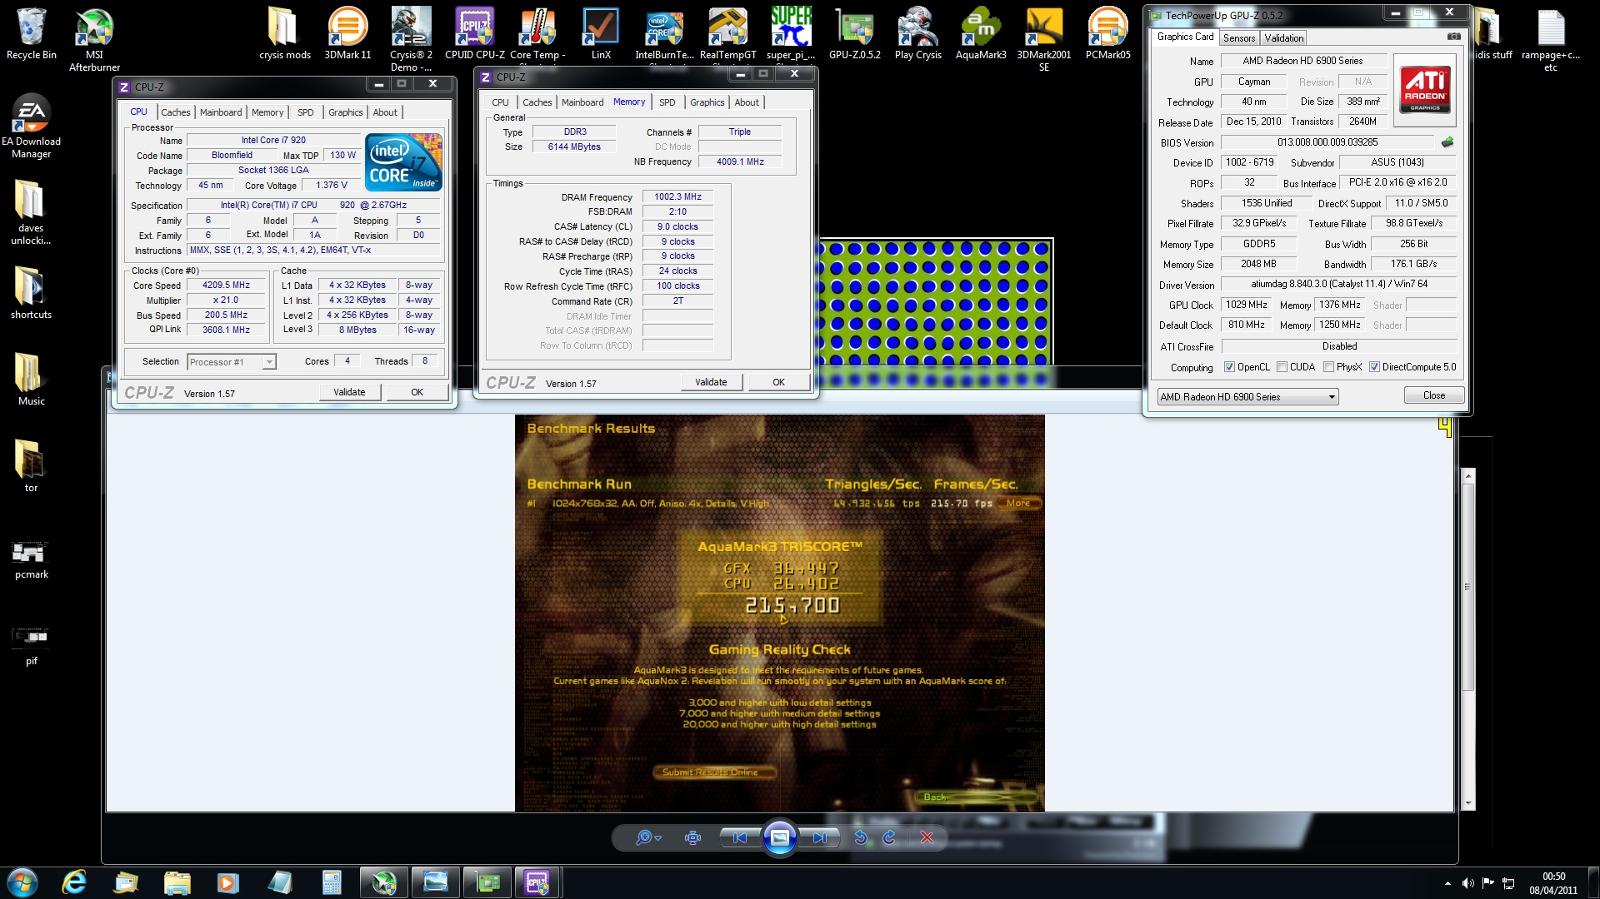
Task: Show hidden system tray icons arrow
Action: click(1447, 884)
